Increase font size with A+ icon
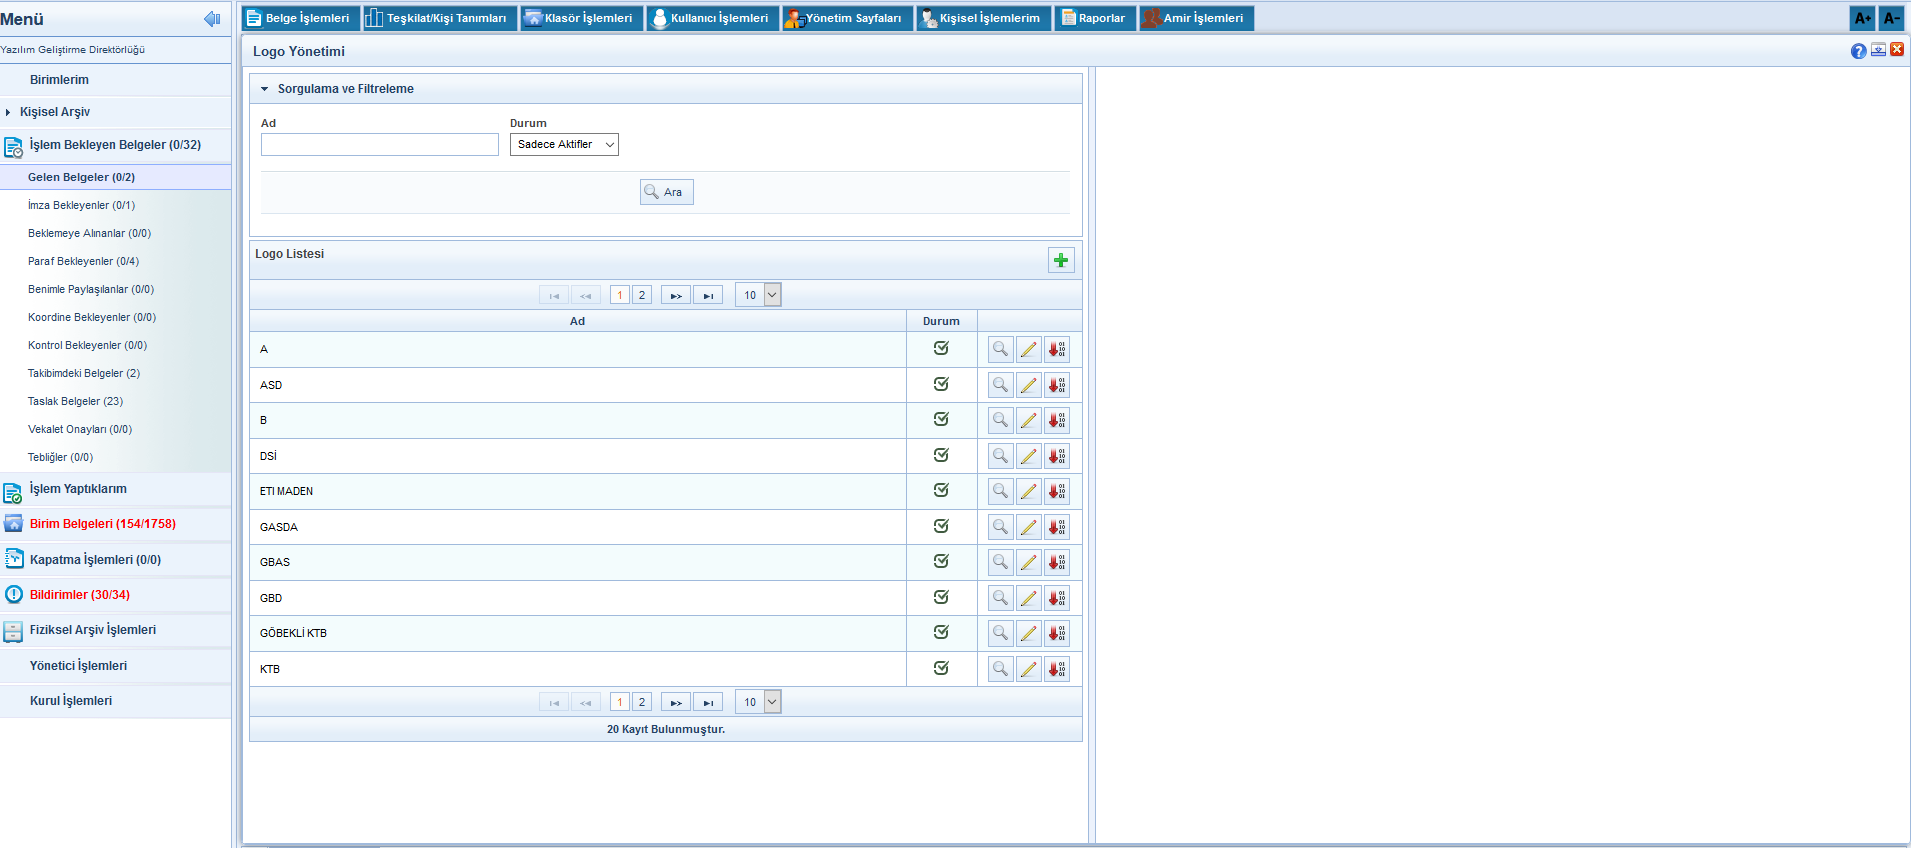Image resolution: width=1911 pixels, height=848 pixels. click(x=1862, y=18)
